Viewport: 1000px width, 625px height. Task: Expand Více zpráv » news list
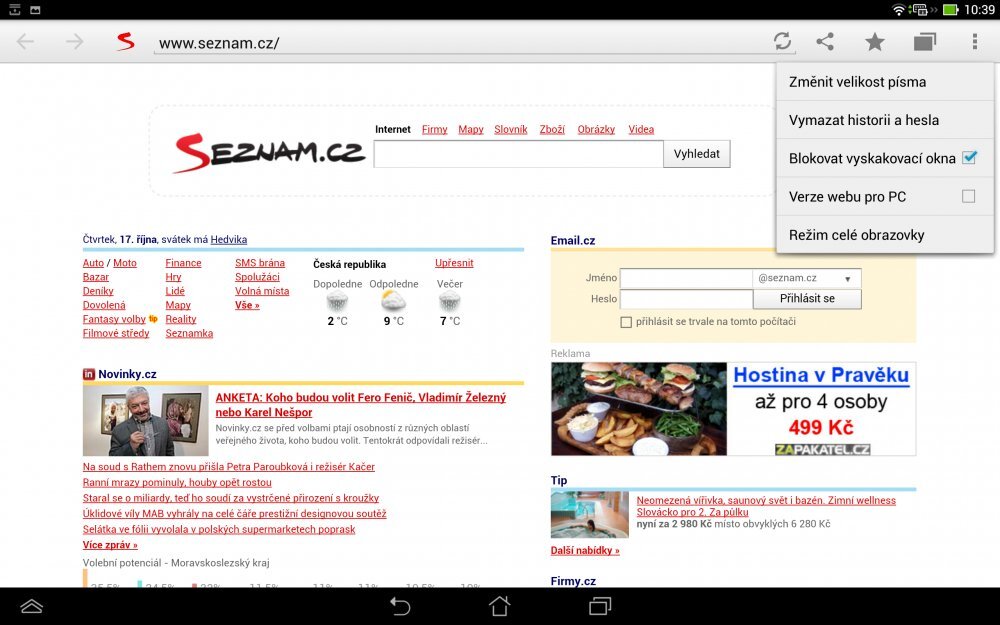point(110,545)
